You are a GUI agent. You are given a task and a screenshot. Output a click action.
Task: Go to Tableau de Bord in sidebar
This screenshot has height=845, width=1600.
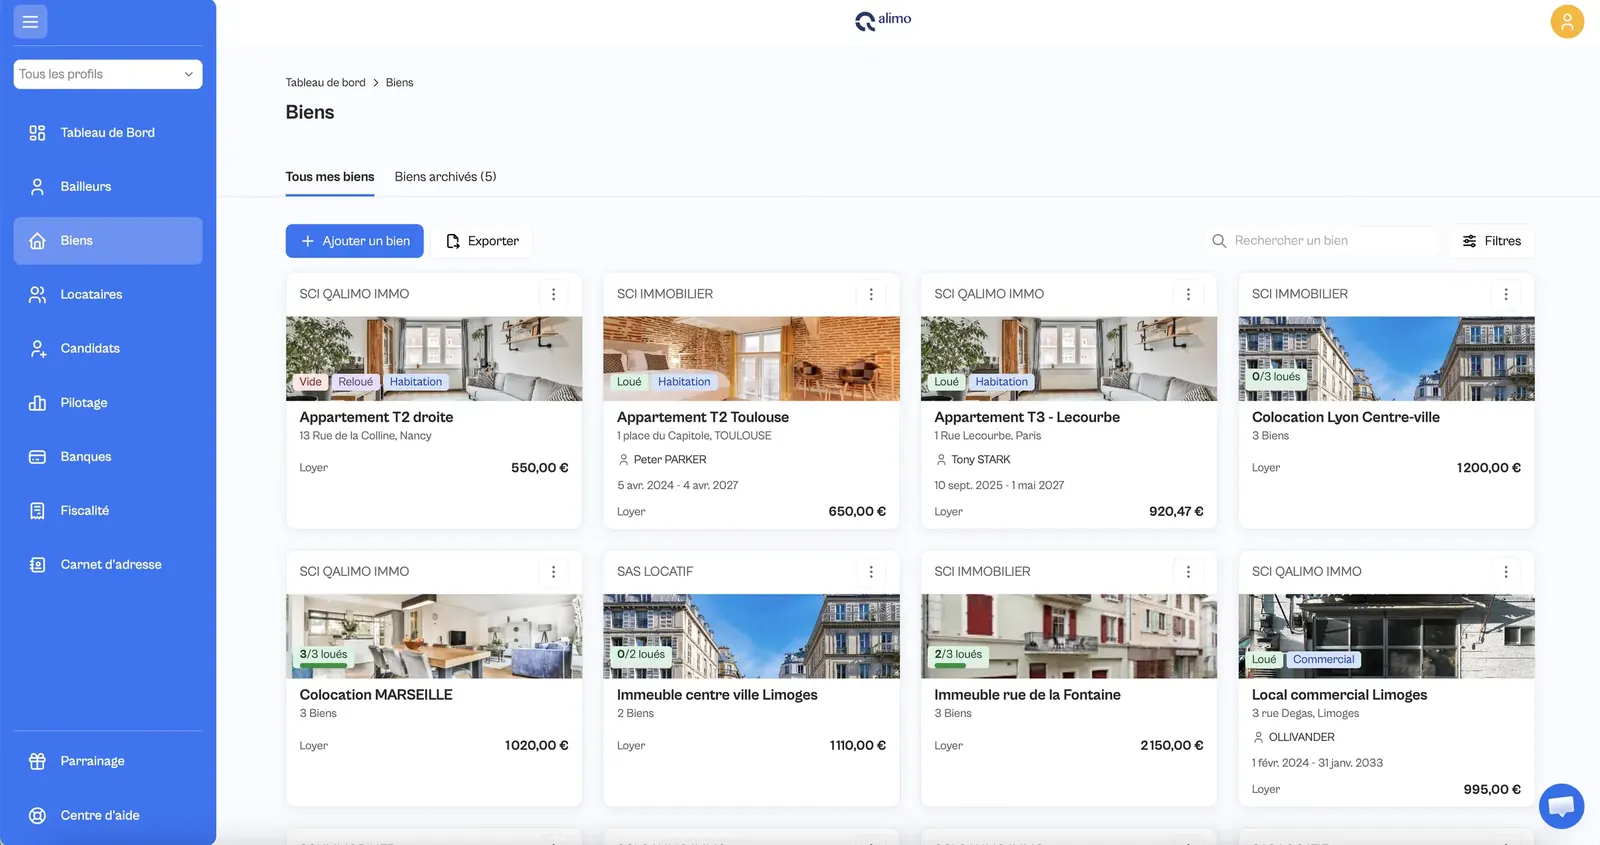pyautogui.click(x=108, y=133)
